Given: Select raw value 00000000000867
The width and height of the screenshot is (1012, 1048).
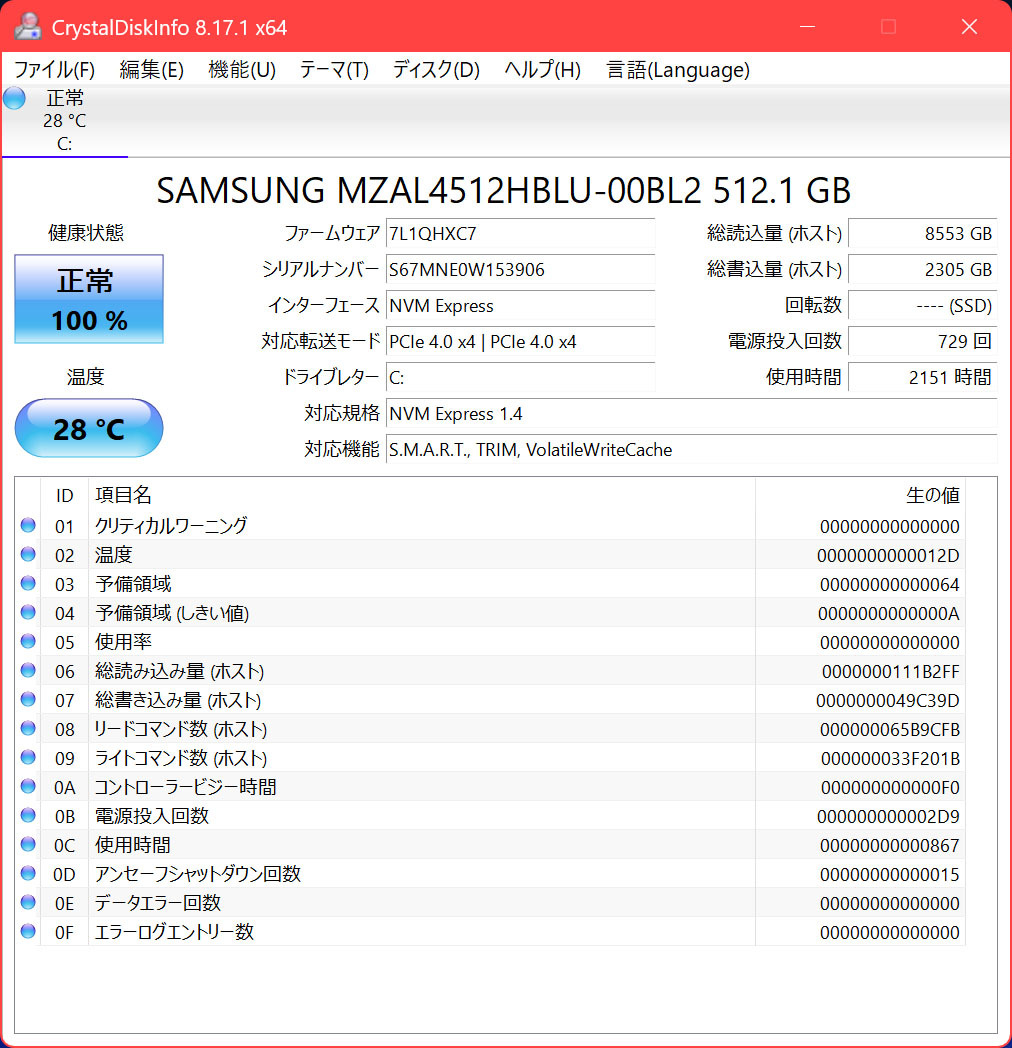Looking at the screenshot, I should tap(890, 845).
